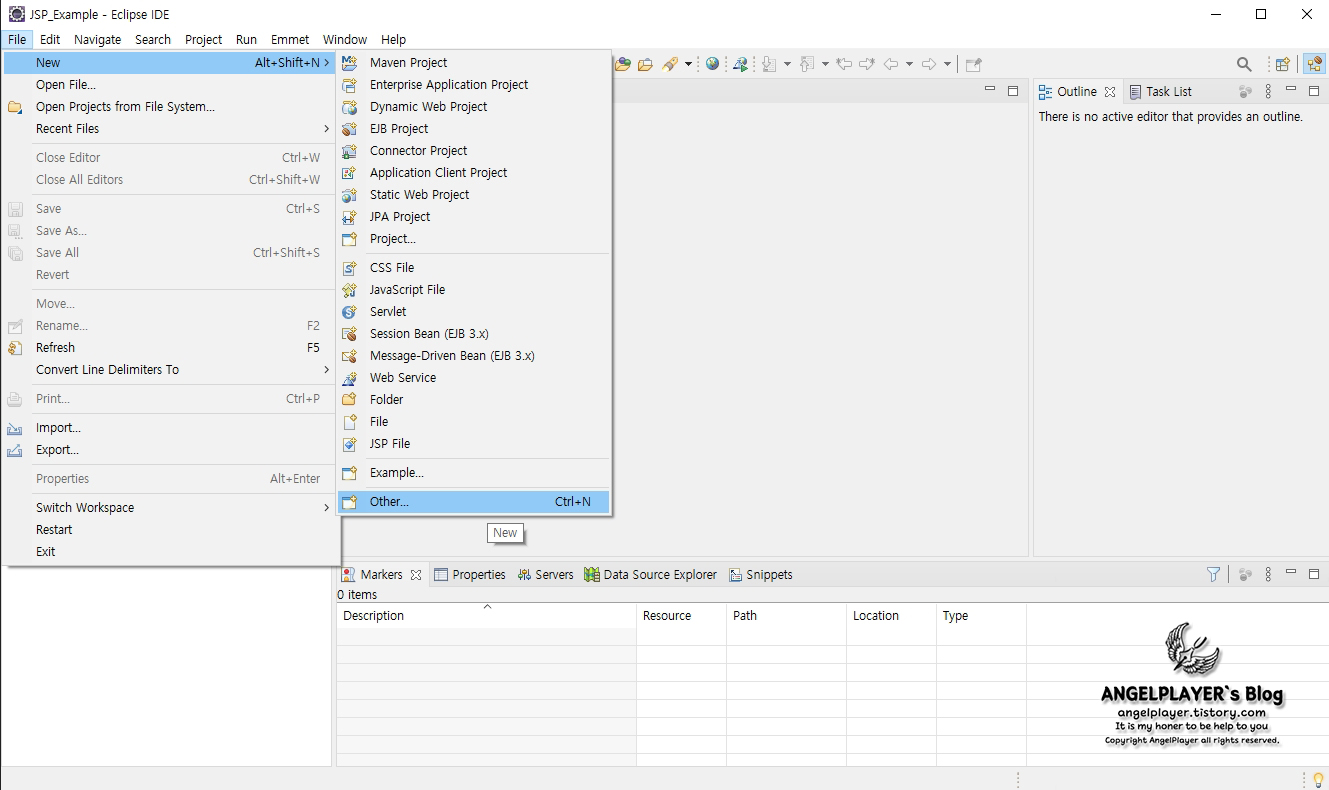
Task: Open the Markers view three-dot menu
Action: pos(1268,574)
